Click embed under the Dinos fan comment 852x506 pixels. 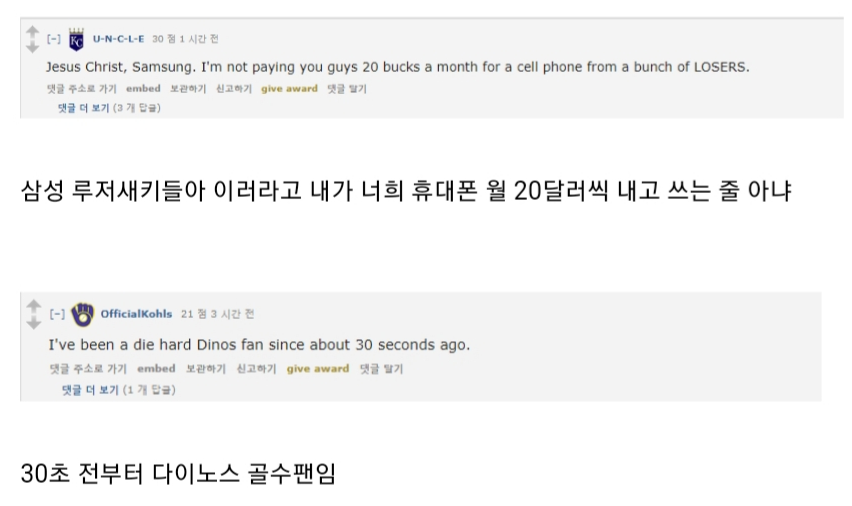155,369
